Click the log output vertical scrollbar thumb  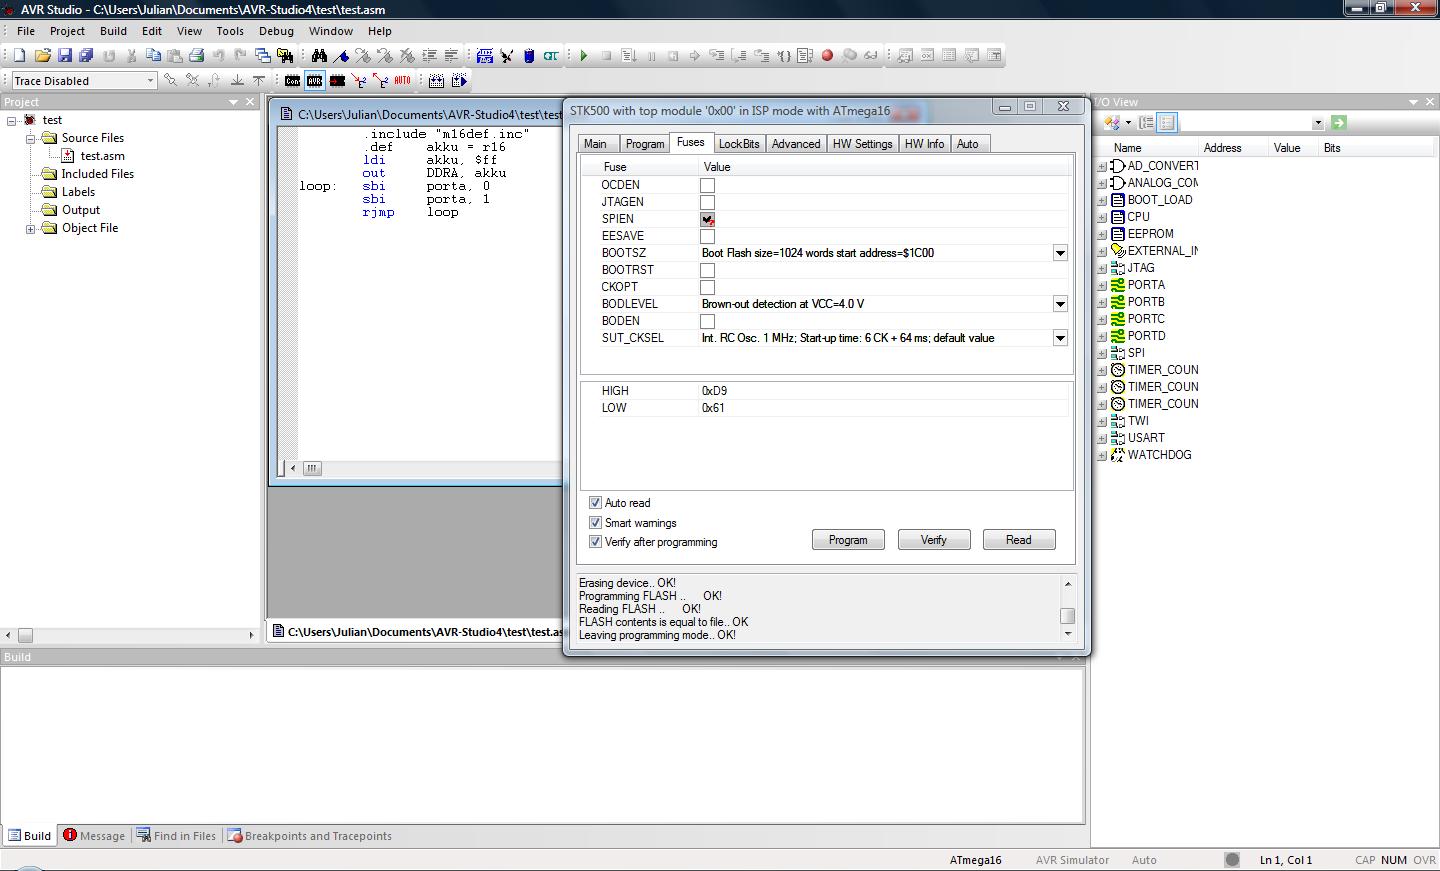1068,616
